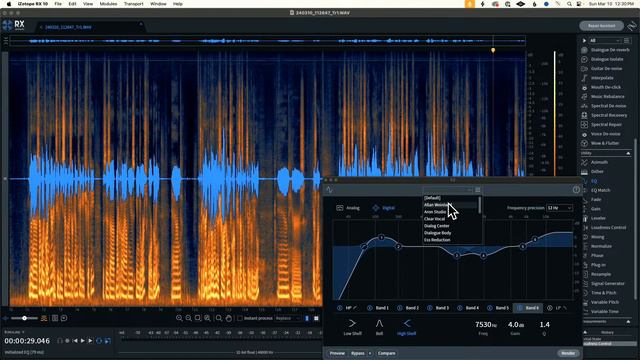Enable the Instant process checkbox
Image resolution: width=640 pixels, height=360 pixels.
(240, 318)
